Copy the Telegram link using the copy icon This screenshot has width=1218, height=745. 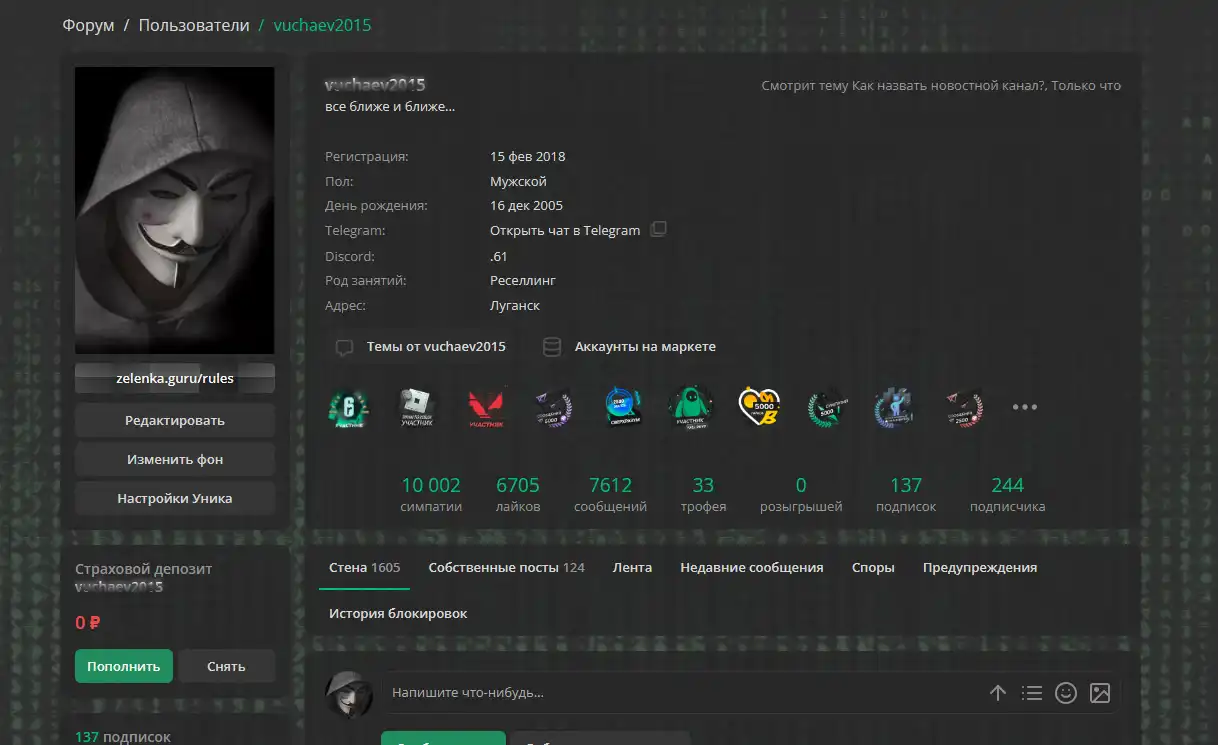click(658, 230)
